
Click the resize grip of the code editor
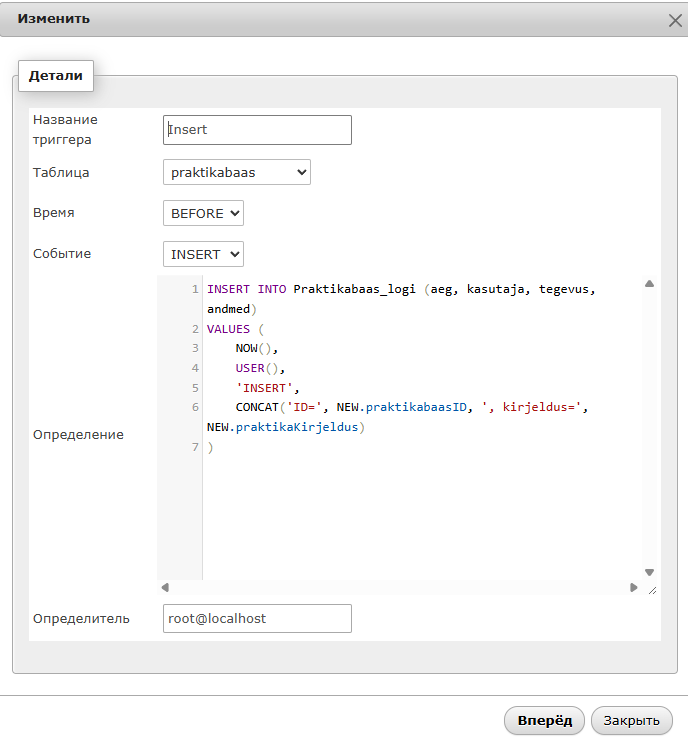click(651, 589)
